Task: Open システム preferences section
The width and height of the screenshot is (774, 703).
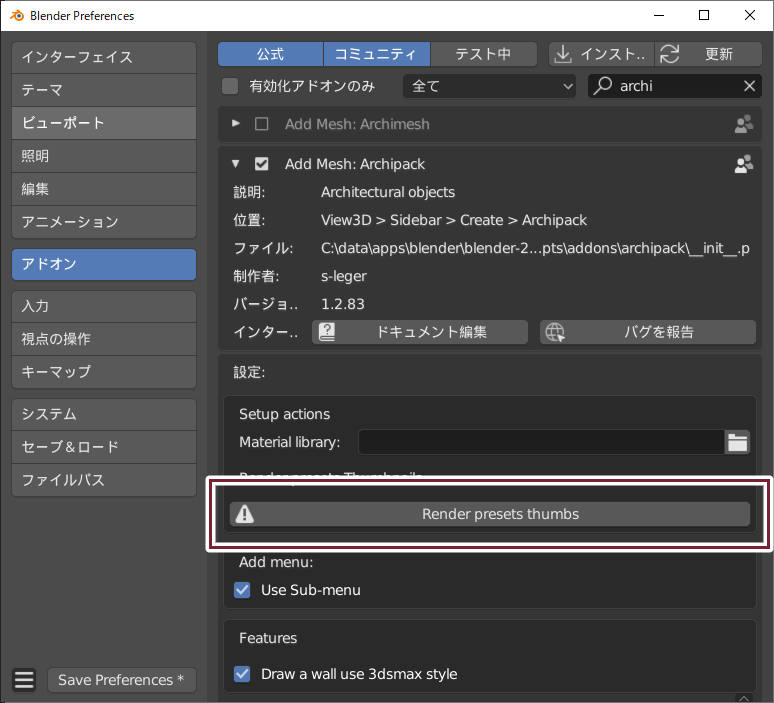Action: (x=104, y=414)
